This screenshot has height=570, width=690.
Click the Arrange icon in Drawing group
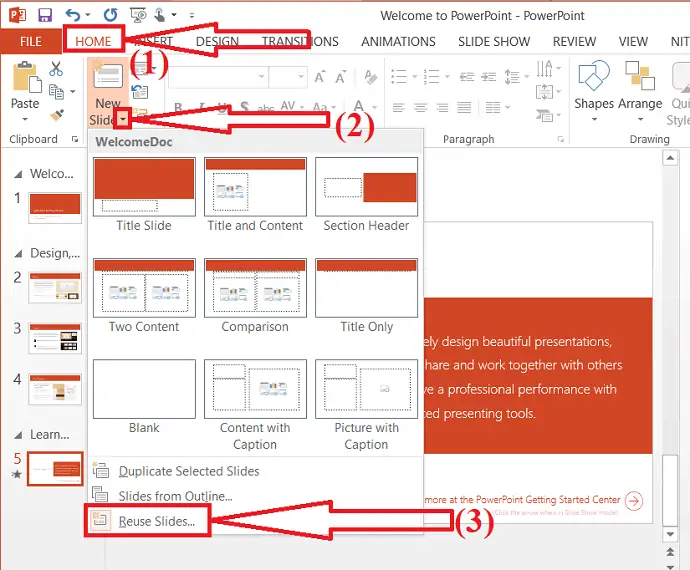pyautogui.click(x=640, y=76)
